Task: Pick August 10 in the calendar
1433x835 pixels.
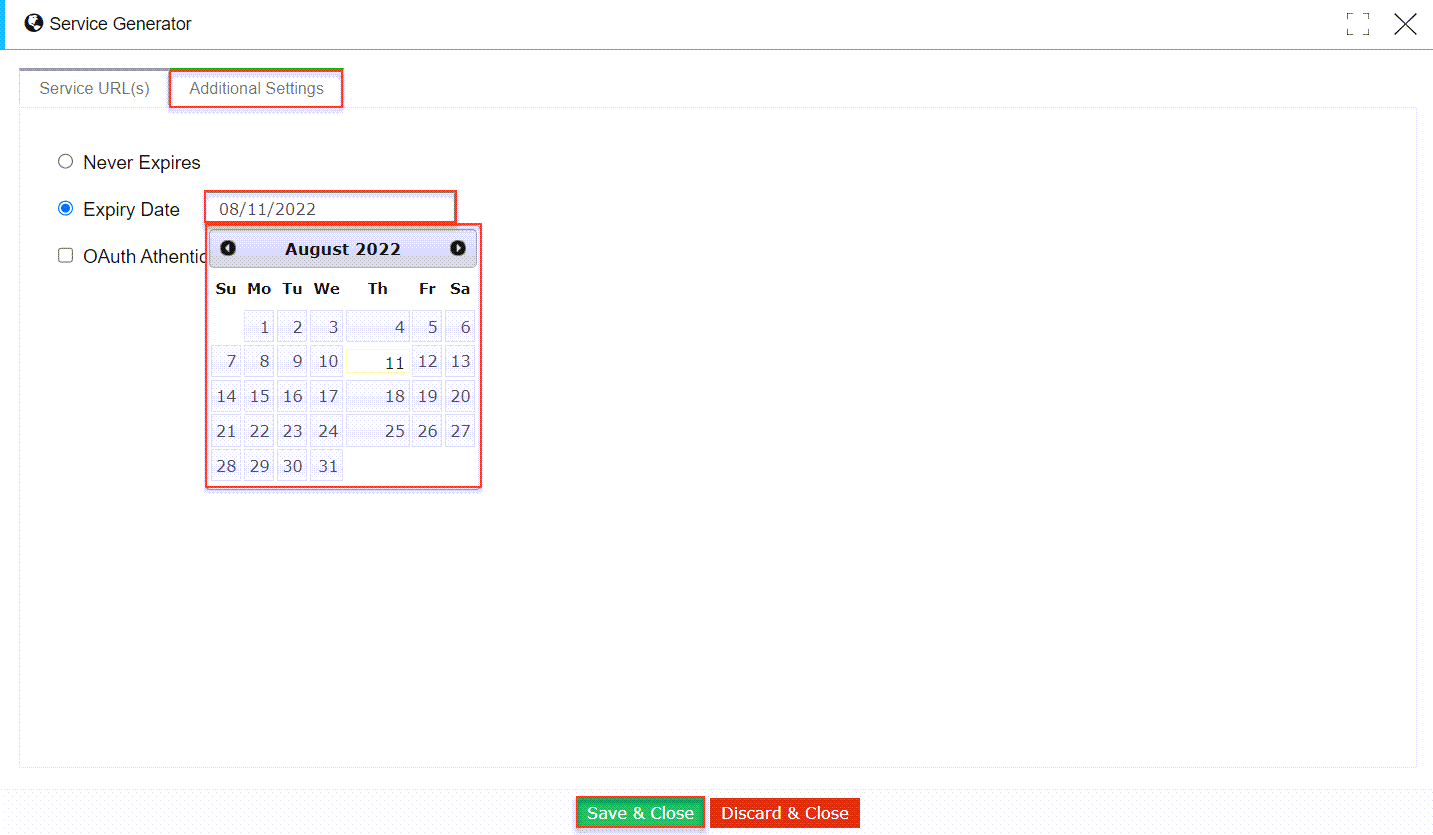Action: pyautogui.click(x=326, y=361)
